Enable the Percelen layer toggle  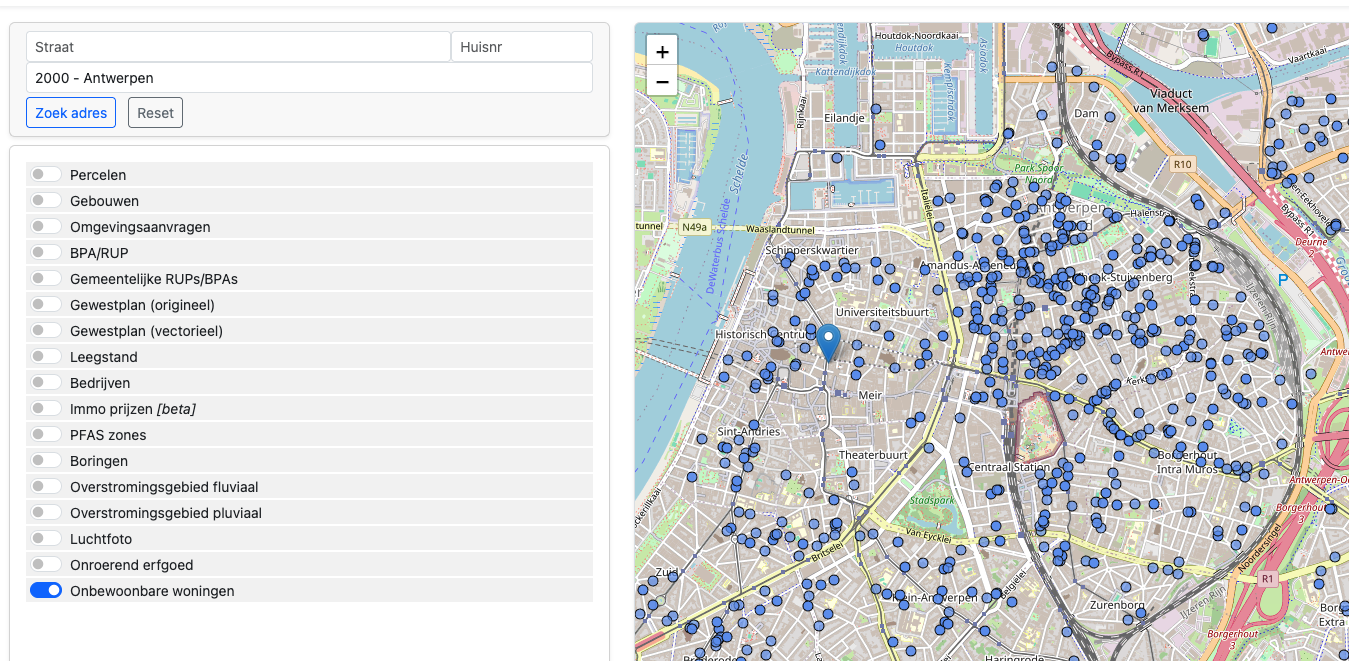[x=46, y=175]
